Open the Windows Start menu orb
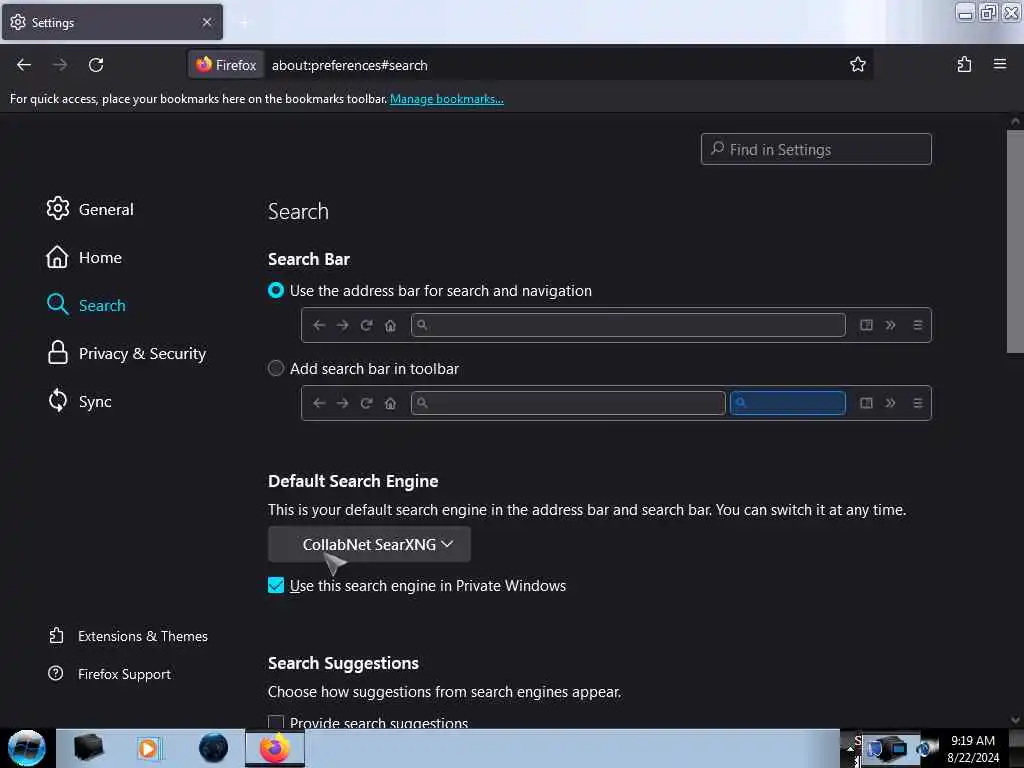The image size is (1024, 768). pos(26,748)
